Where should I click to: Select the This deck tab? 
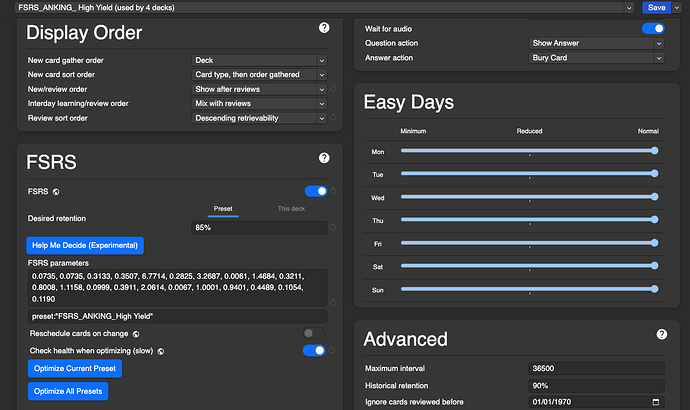293,208
